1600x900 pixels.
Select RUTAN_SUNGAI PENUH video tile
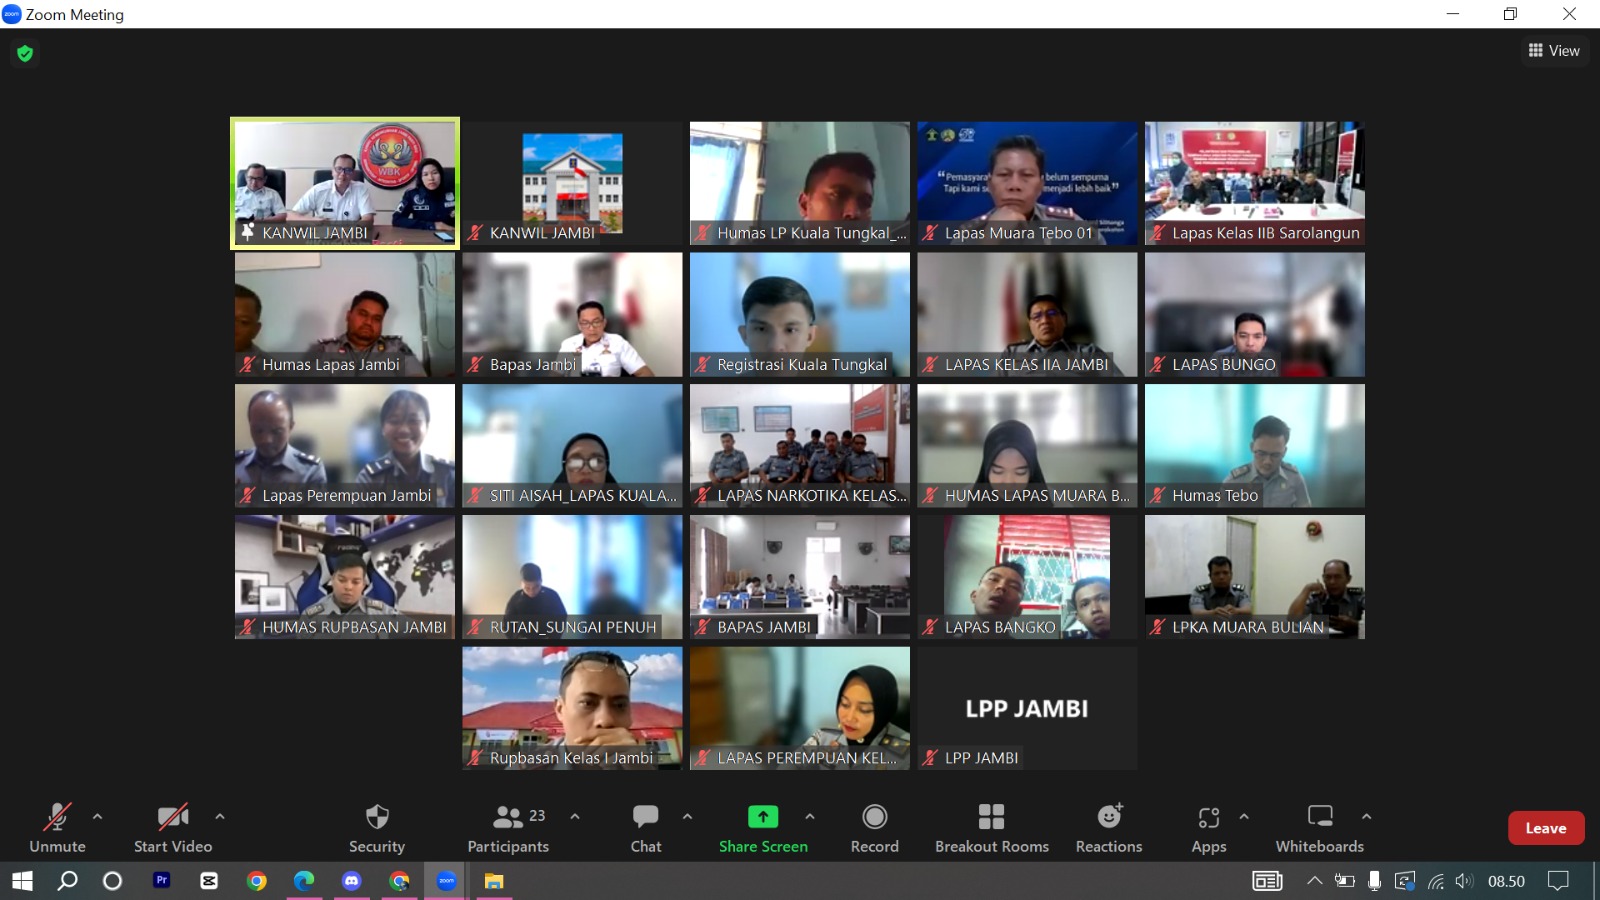572,577
